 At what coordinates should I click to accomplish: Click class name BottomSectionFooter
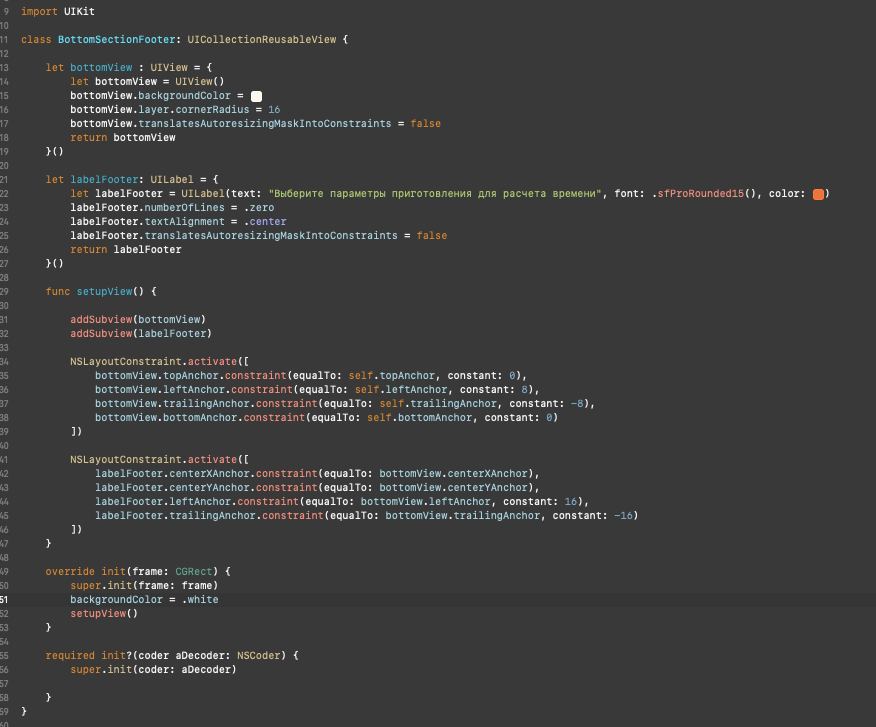(117, 40)
